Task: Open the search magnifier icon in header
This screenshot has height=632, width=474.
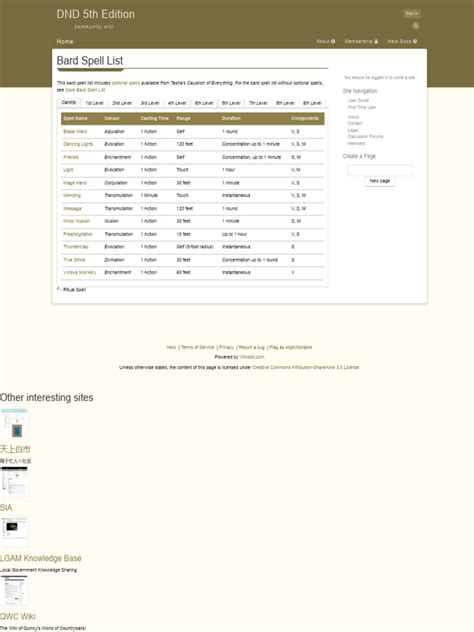Action: click(x=416, y=26)
